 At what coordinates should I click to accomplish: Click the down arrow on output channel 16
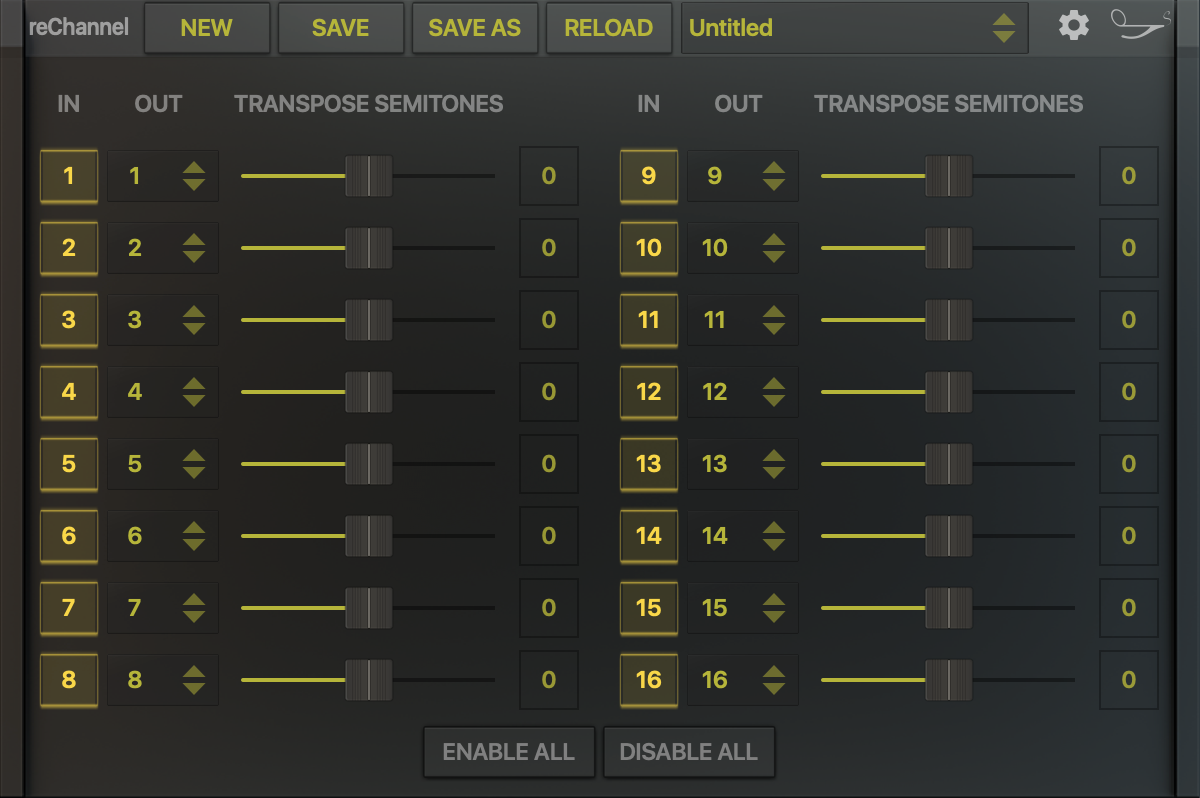click(774, 689)
